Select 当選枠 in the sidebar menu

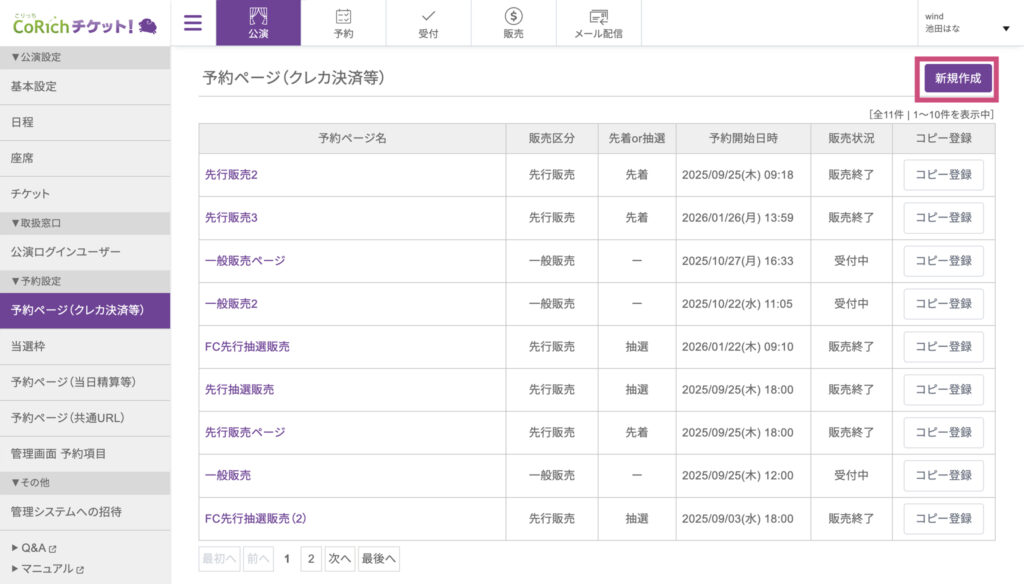[x=29, y=346]
